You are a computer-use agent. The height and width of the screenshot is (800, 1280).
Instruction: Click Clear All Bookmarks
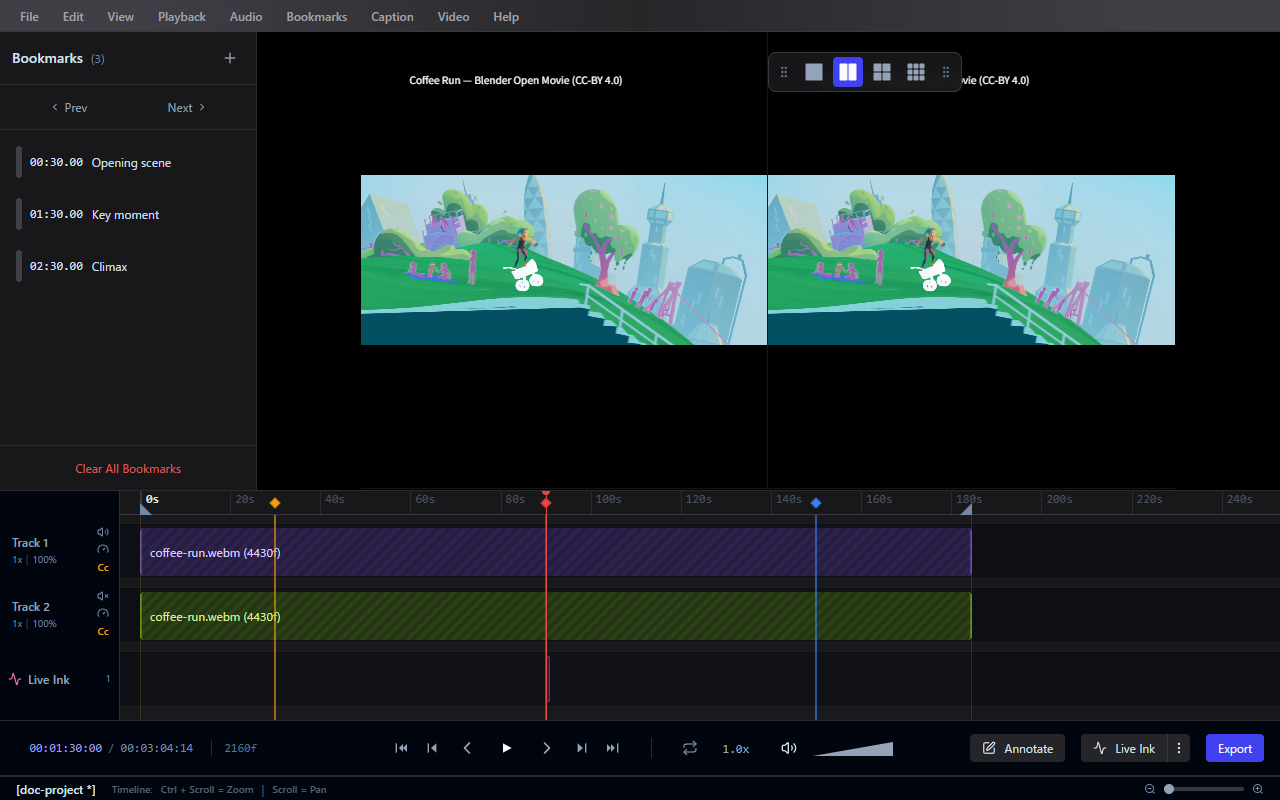click(x=128, y=468)
